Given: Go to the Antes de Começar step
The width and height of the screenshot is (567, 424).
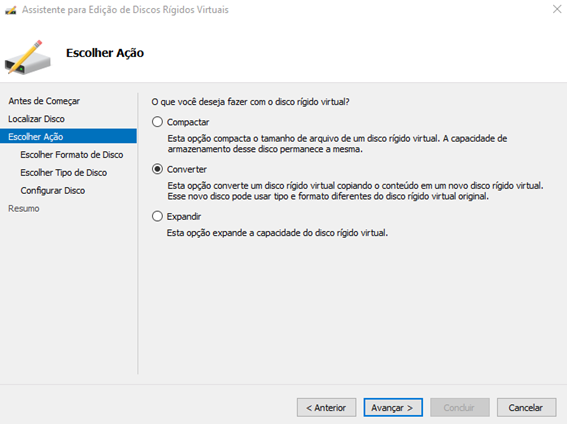Looking at the screenshot, I should tap(44, 101).
